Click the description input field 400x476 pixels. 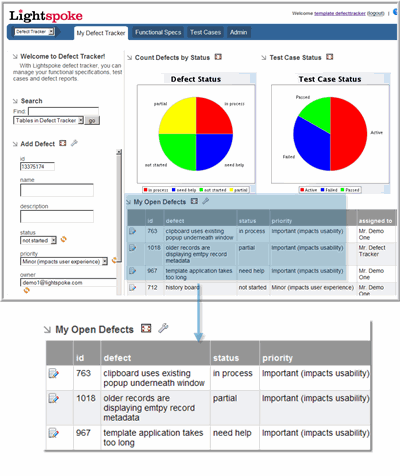click(57, 216)
